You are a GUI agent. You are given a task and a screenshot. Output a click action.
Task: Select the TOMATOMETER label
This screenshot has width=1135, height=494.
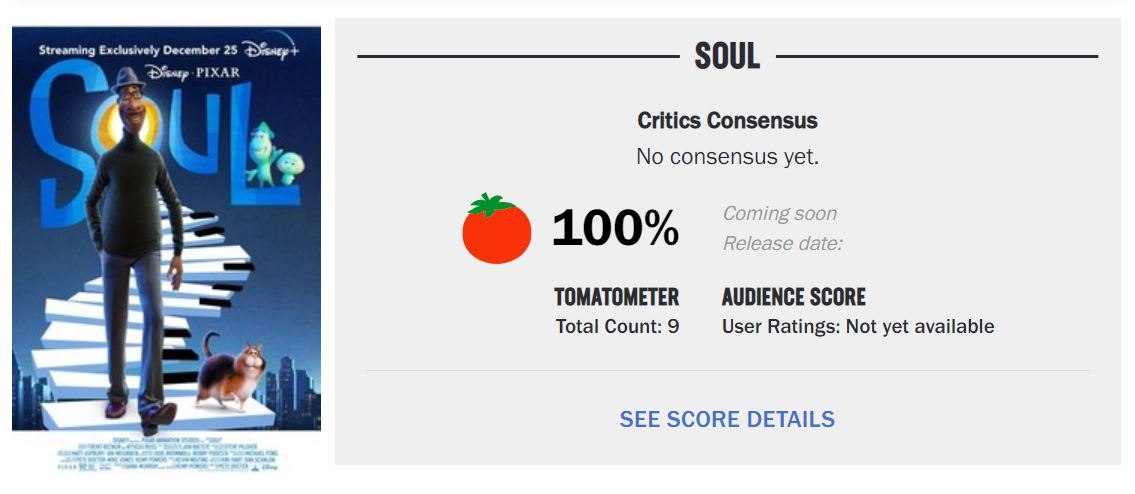coord(616,297)
